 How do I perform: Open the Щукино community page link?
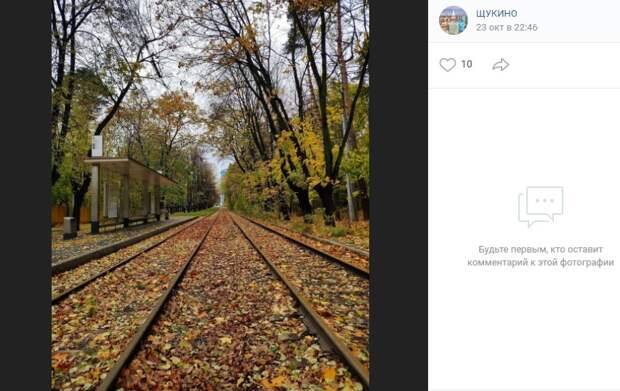coord(496,13)
